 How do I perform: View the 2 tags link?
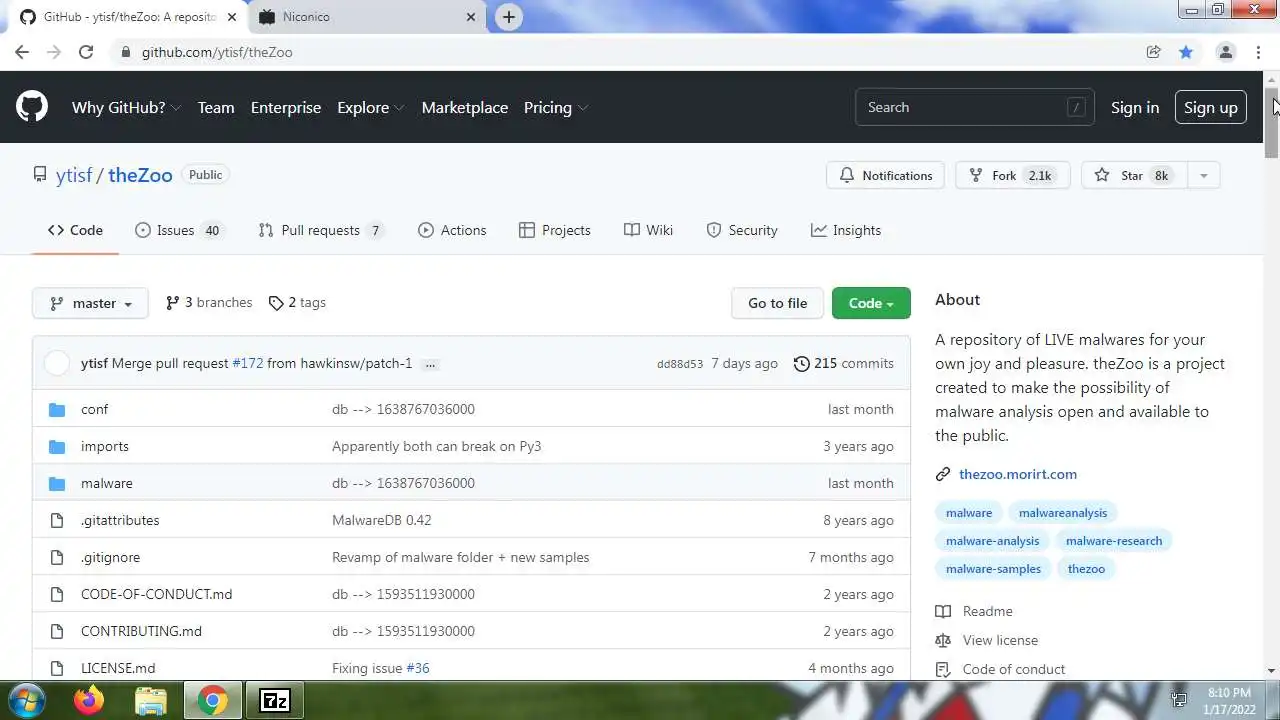(297, 303)
